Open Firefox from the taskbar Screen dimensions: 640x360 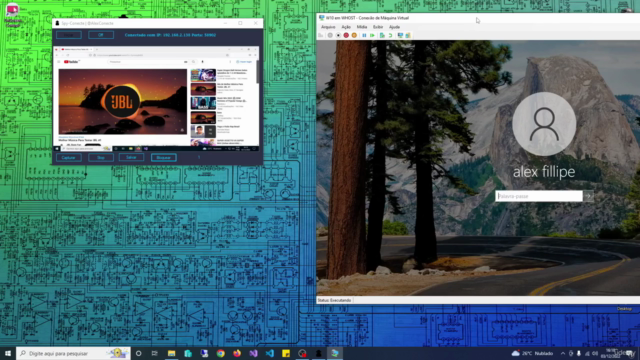[x=237, y=353]
